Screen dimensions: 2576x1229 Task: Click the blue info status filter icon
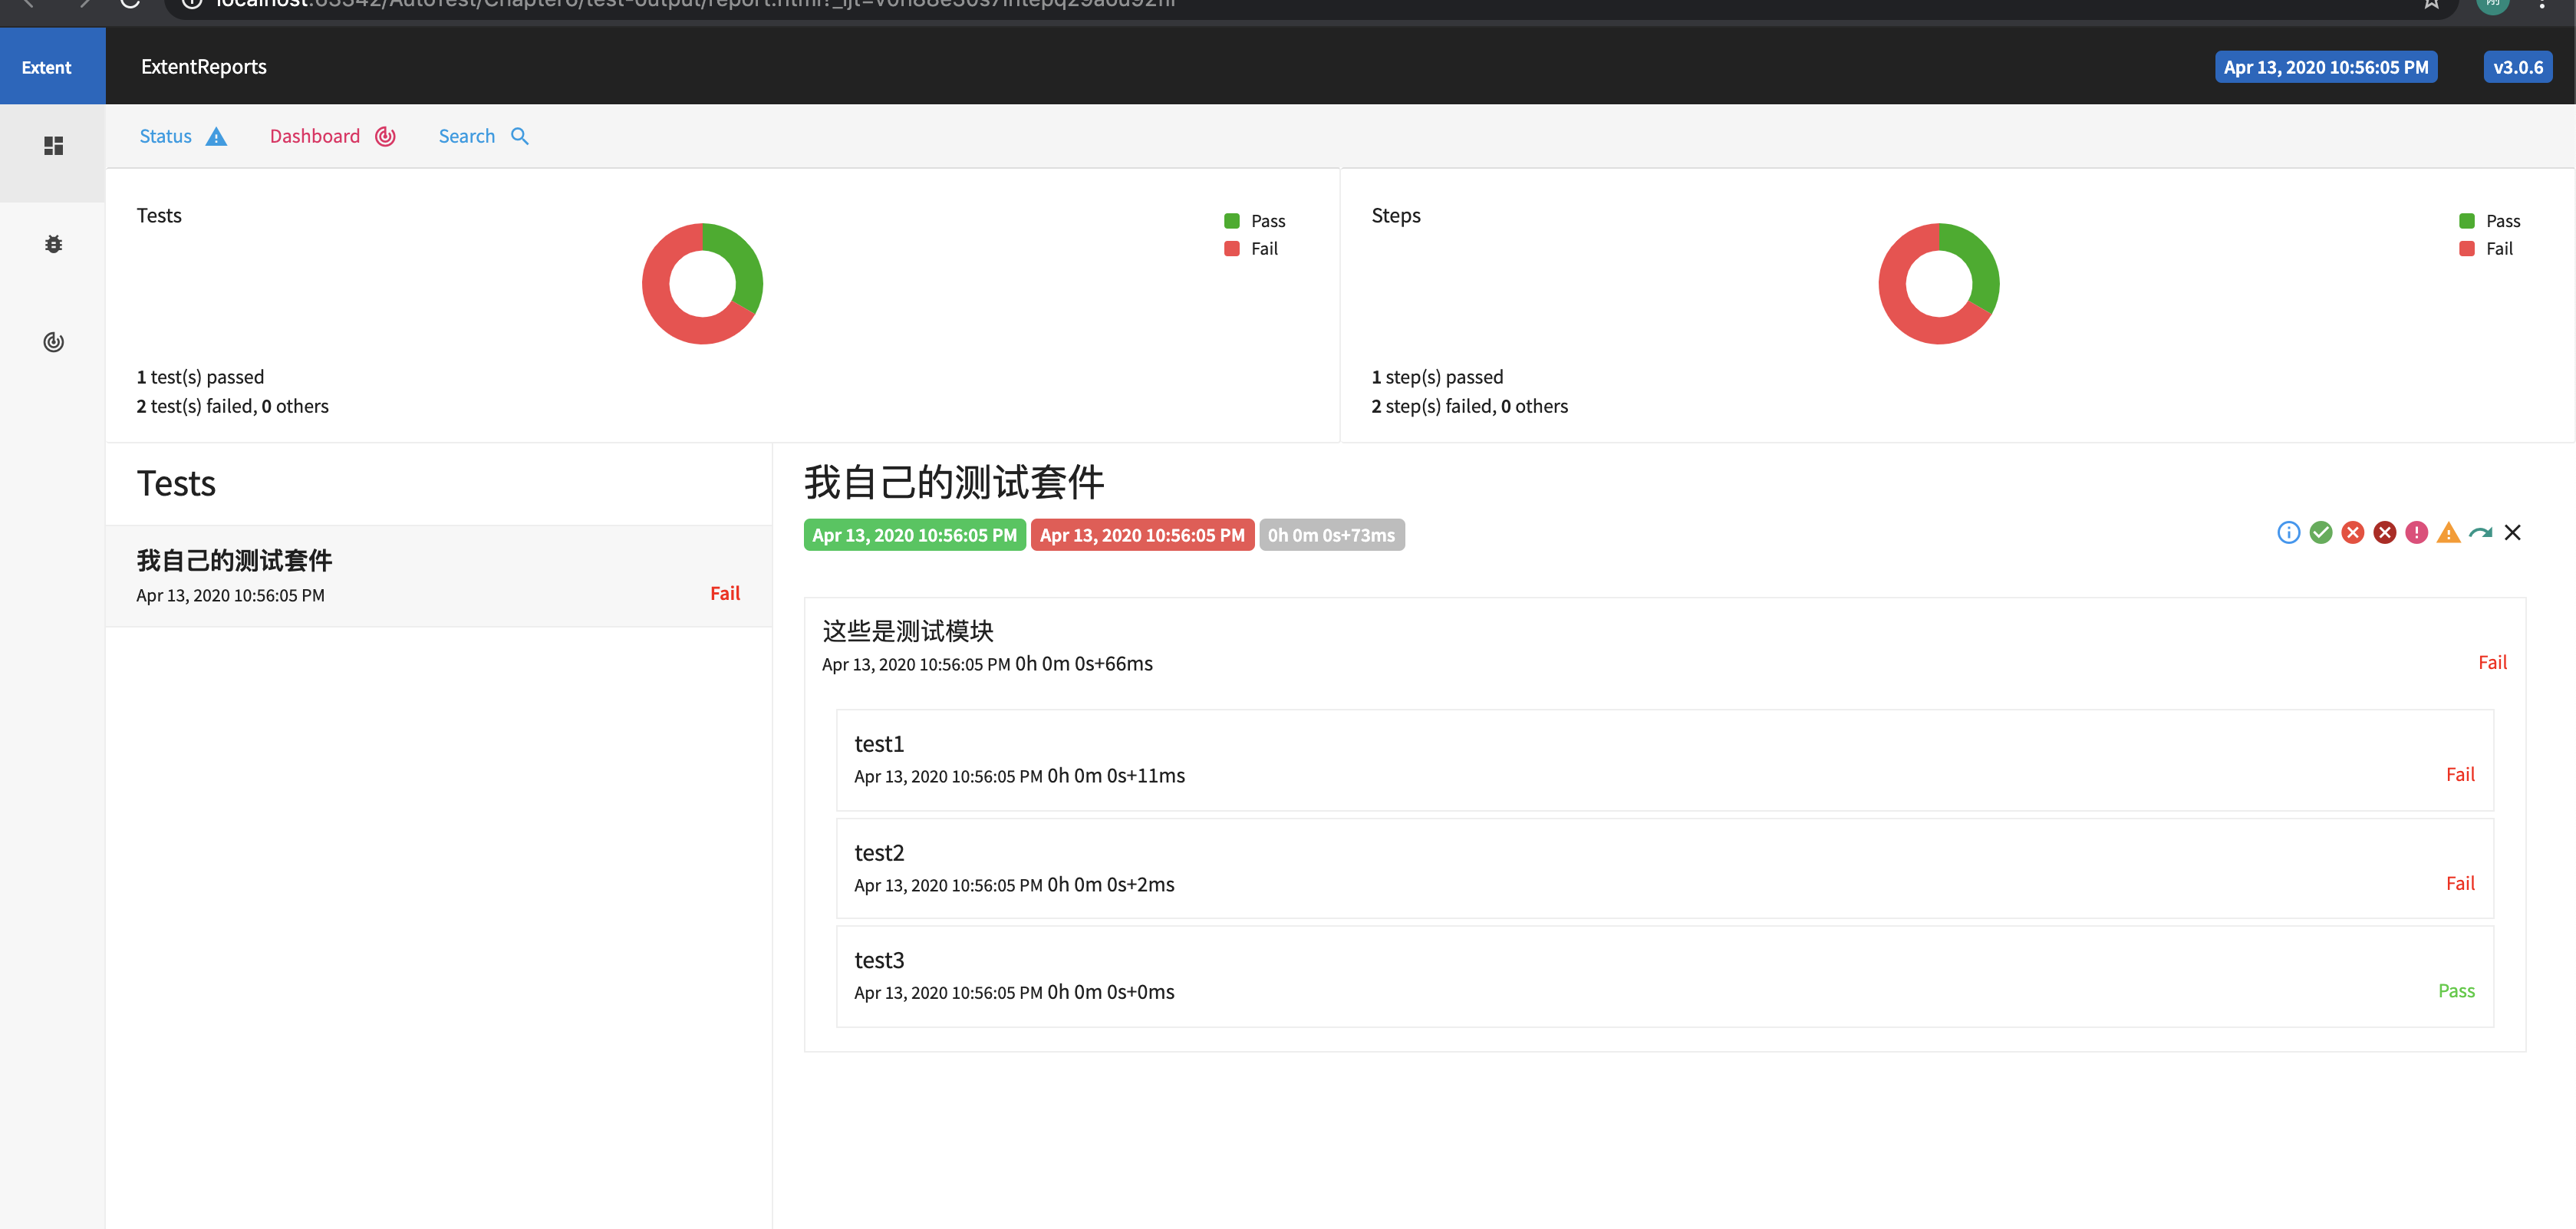tap(2288, 533)
